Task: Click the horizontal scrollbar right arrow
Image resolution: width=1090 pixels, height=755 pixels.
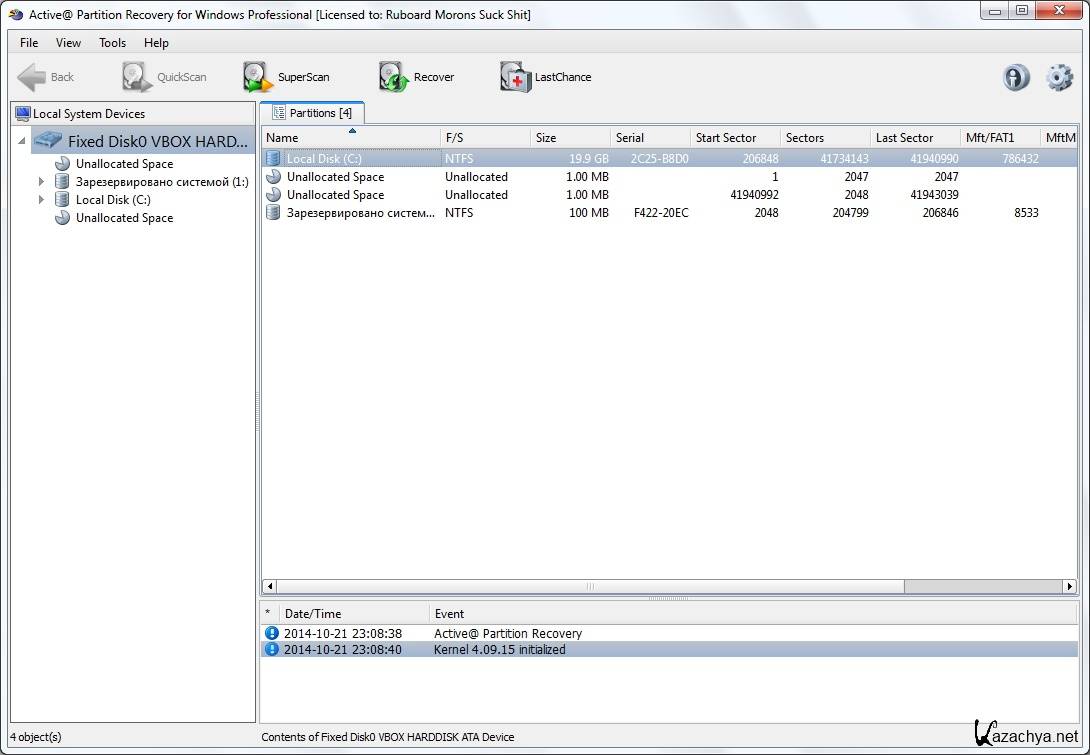Action: click(x=1069, y=587)
